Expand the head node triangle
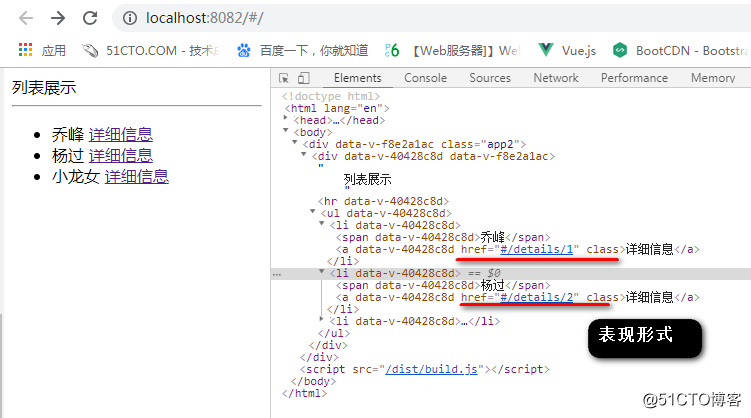751x418 pixels. (x=286, y=117)
